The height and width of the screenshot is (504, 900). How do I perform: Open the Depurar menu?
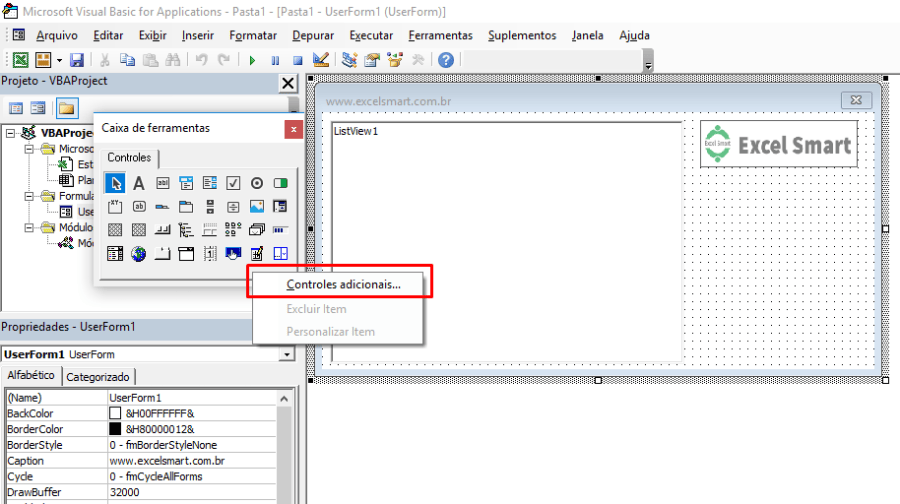(x=313, y=36)
